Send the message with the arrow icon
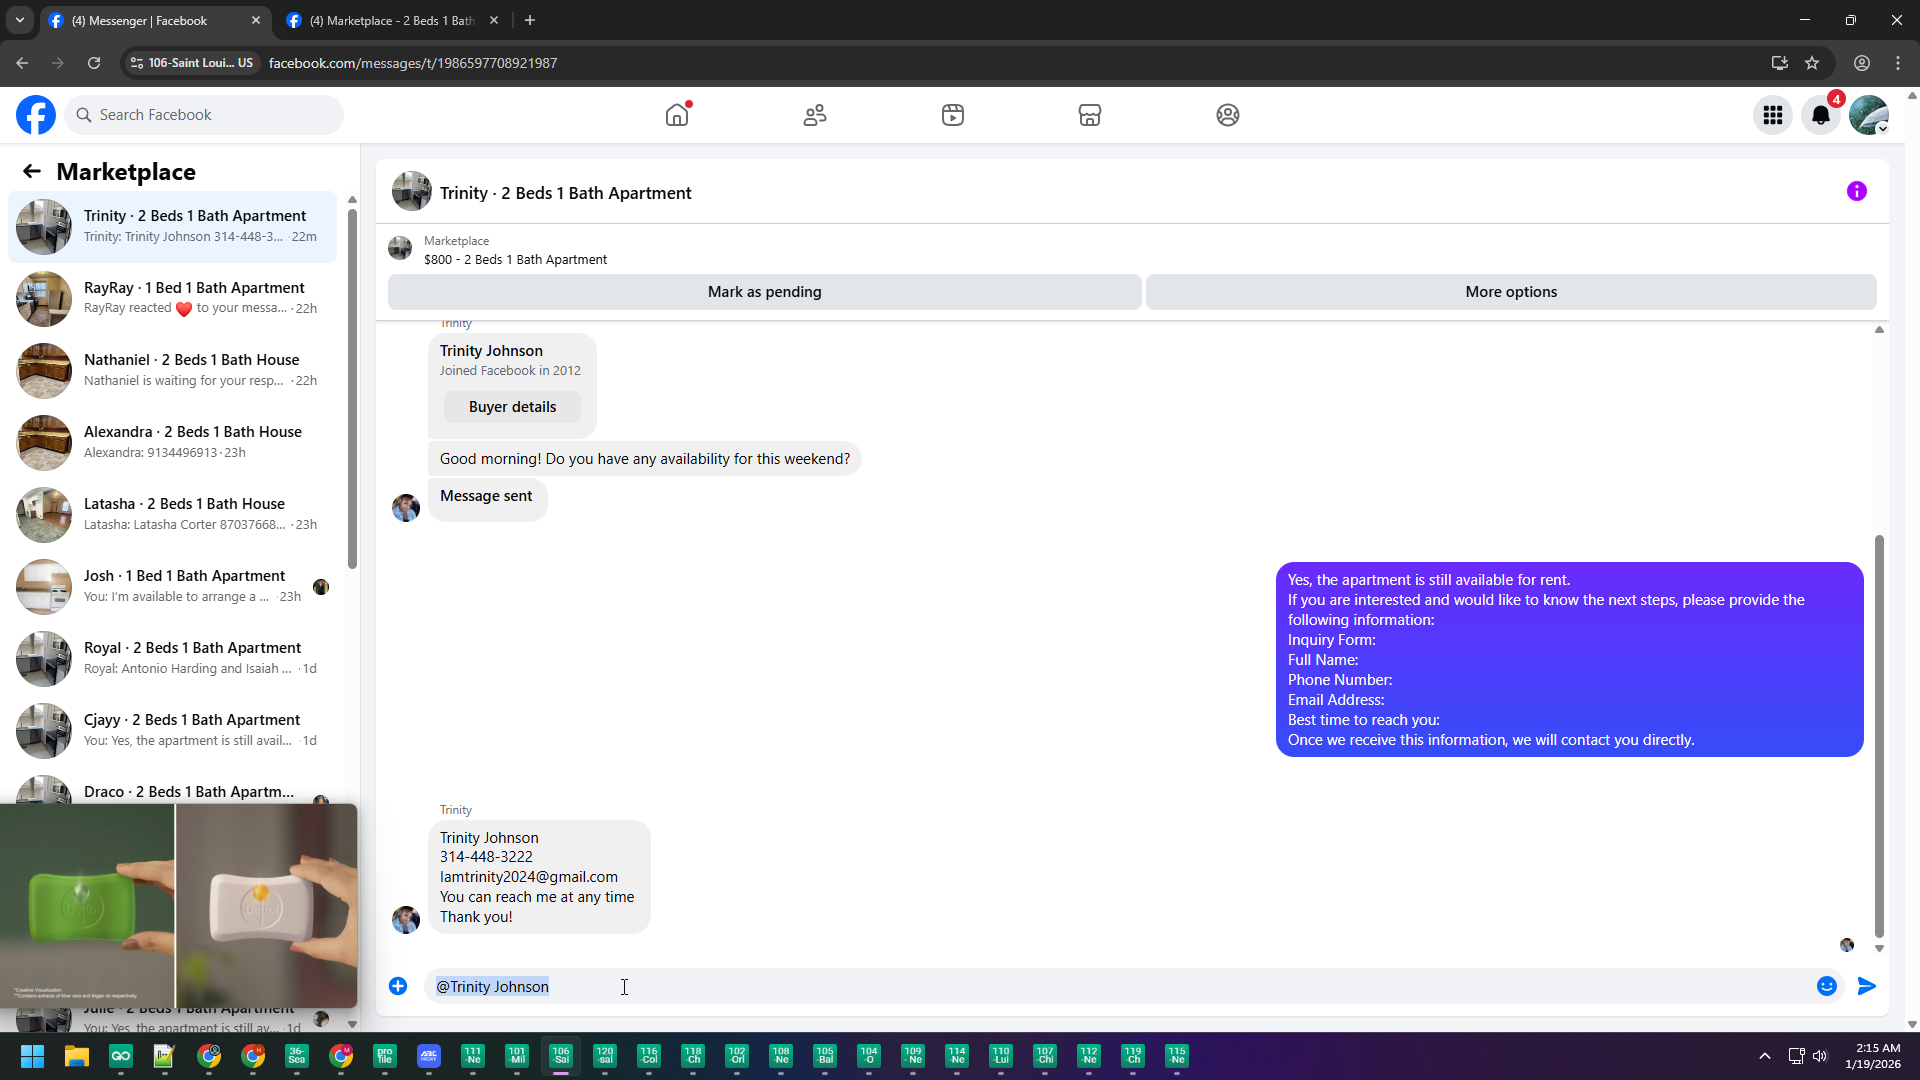Image resolution: width=1920 pixels, height=1080 pixels. (1867, 986)
